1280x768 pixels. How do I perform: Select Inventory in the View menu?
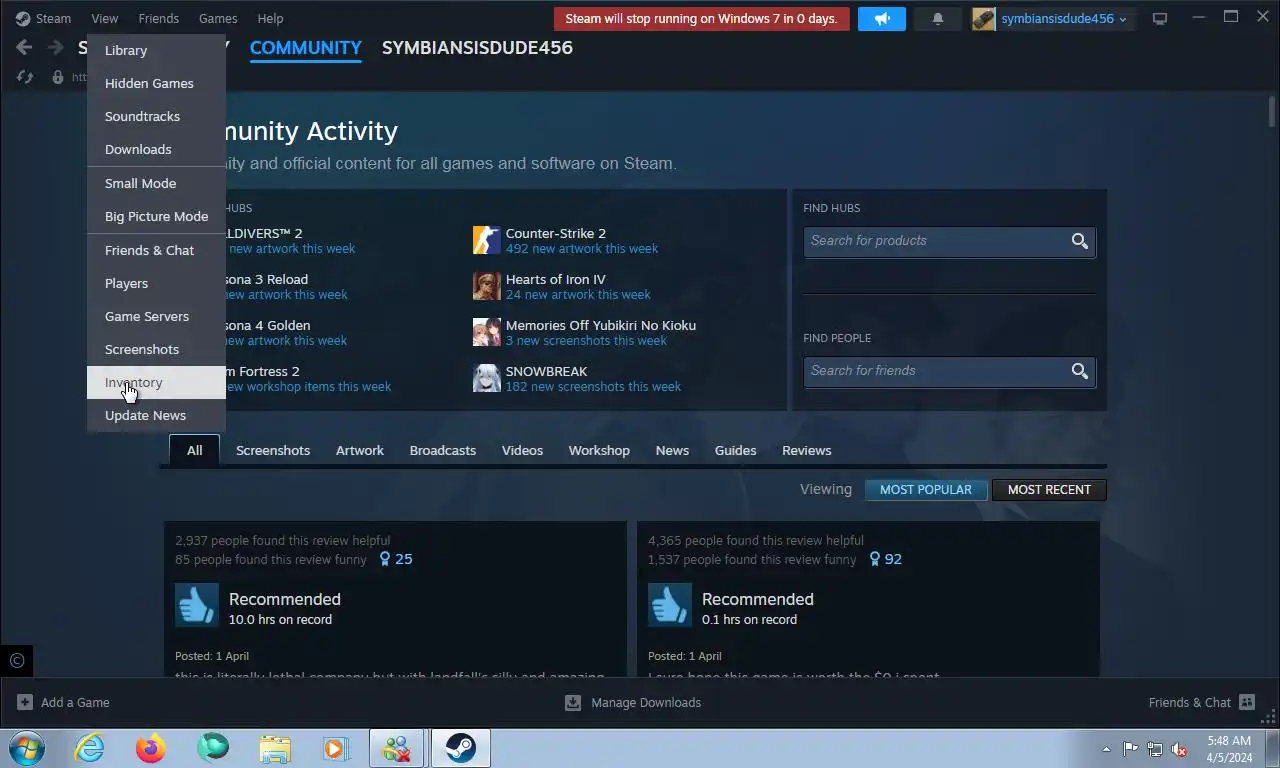point(156,382)
